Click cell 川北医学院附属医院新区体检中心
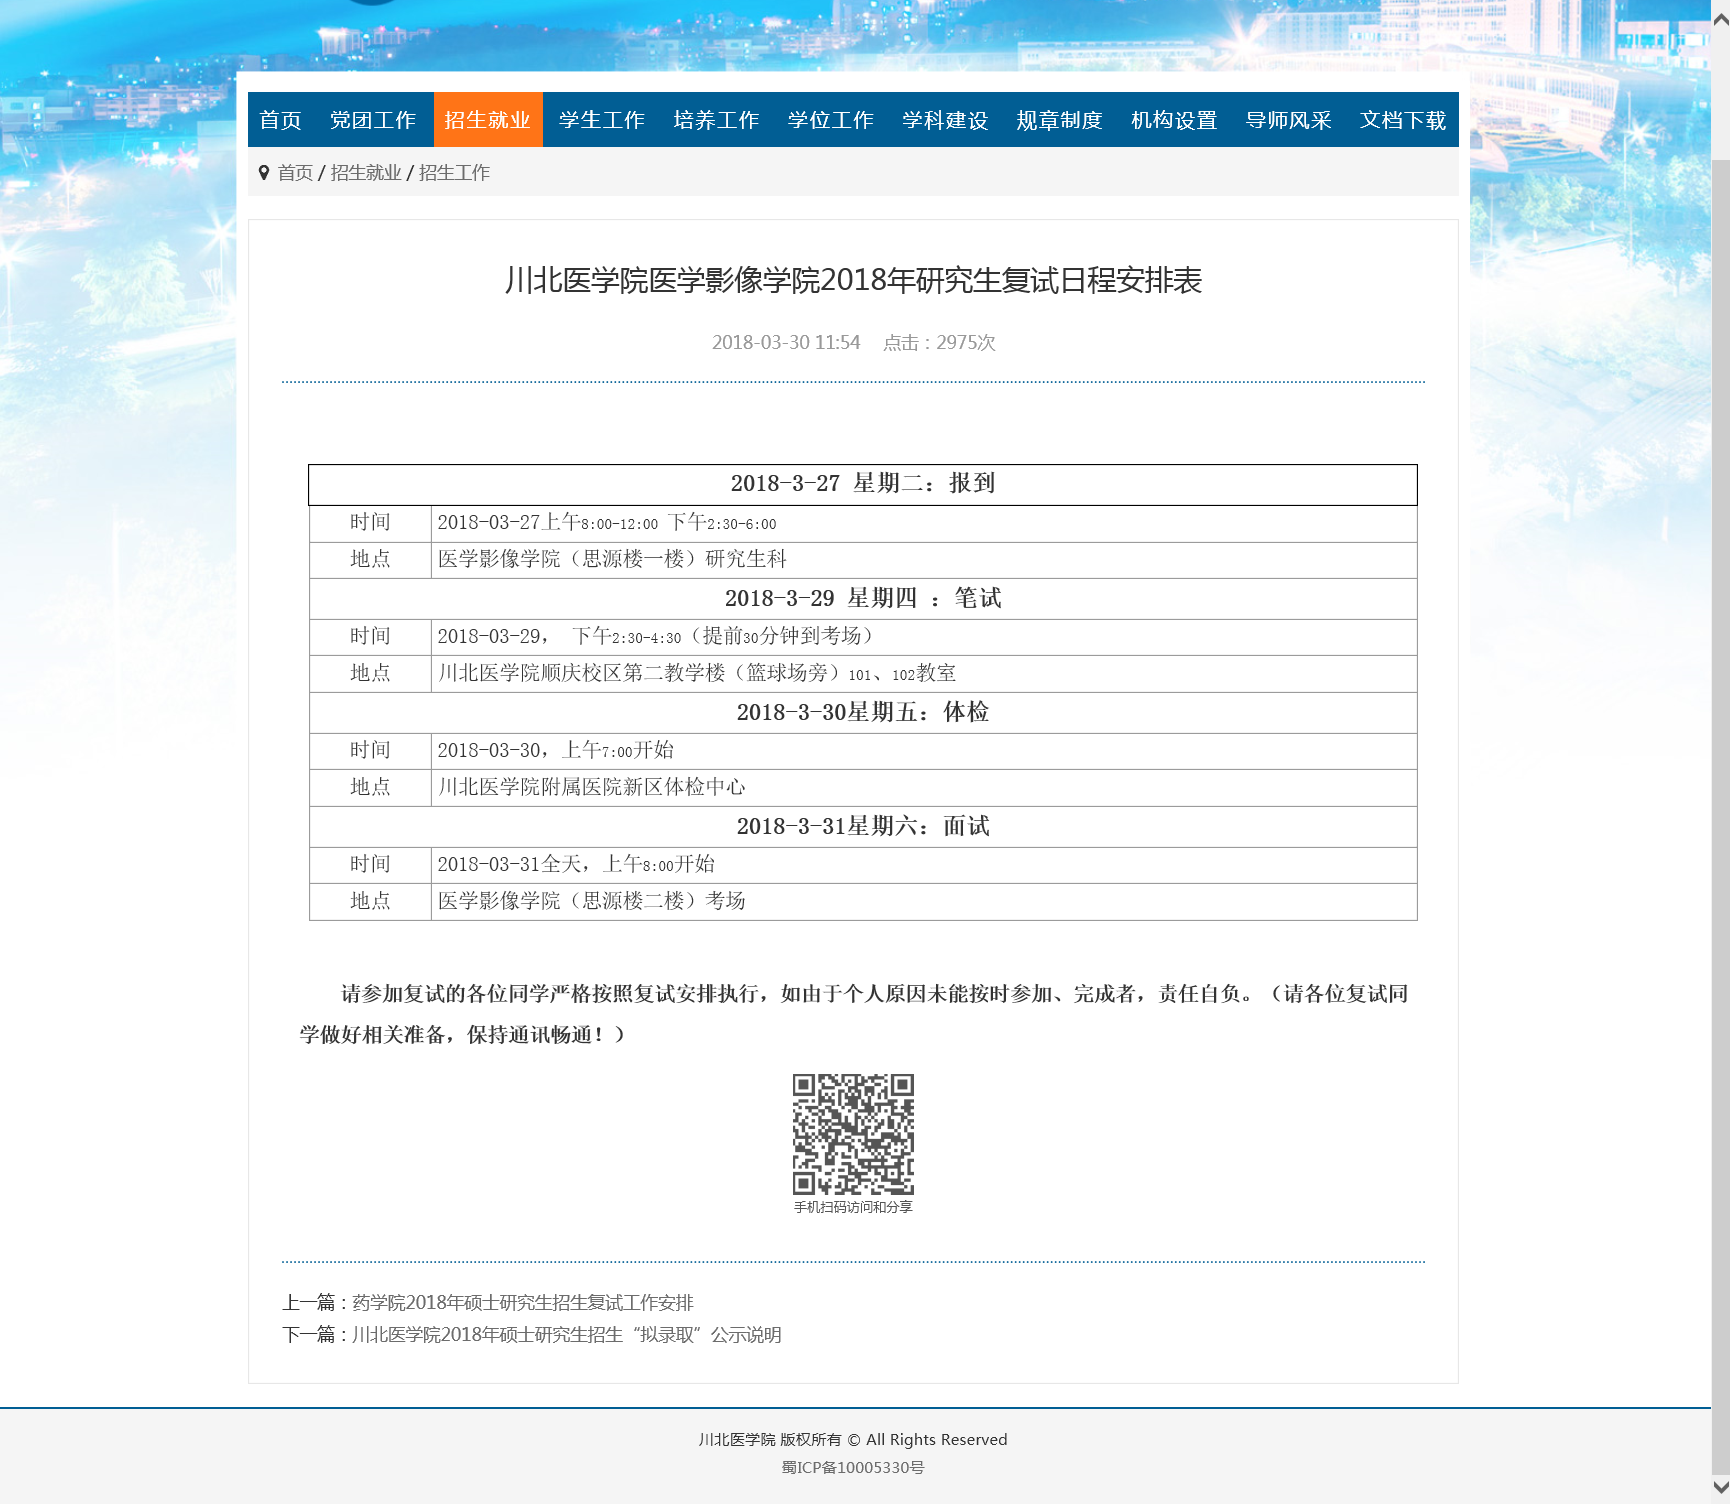1730x1504 pixels. (x=924, y=788)
